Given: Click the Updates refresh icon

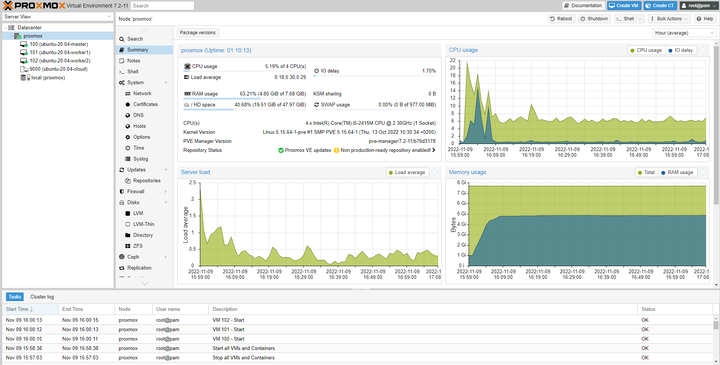Looking at the screenshot, I should point(122,170).
